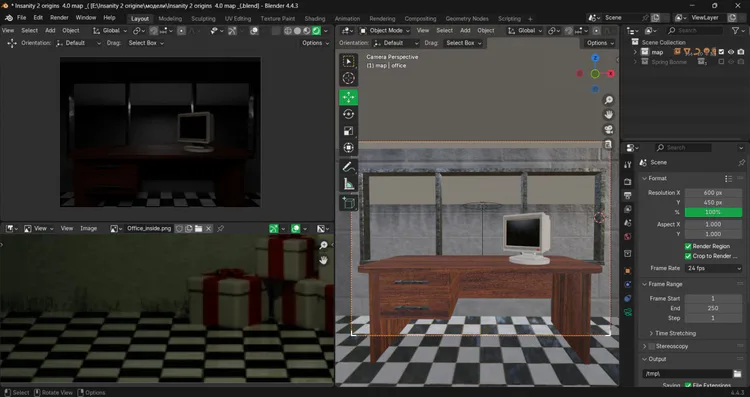Switch left viewport to rendered shading mode
This screenshot has width=750, height=397.
coord(316,31)
